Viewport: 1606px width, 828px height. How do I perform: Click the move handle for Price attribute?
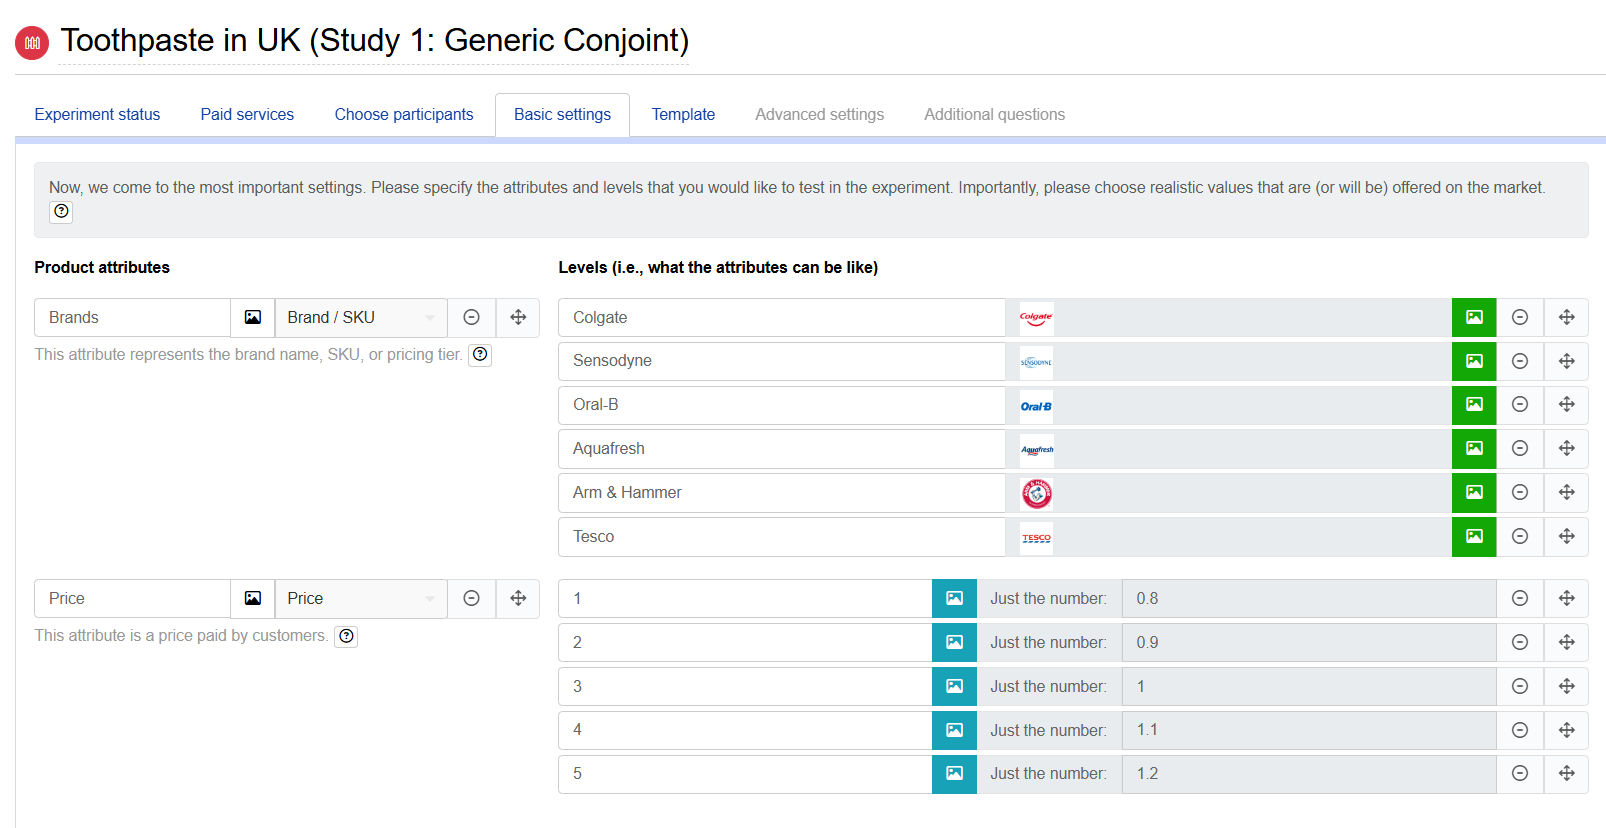tap(518, 598)
